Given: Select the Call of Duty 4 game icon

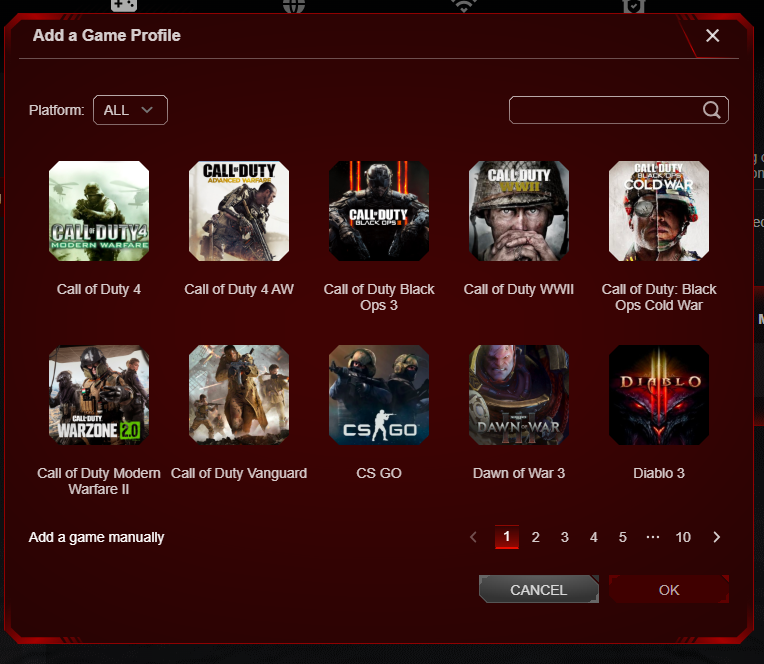Looking at the screenshot, I should coord(99,211).
